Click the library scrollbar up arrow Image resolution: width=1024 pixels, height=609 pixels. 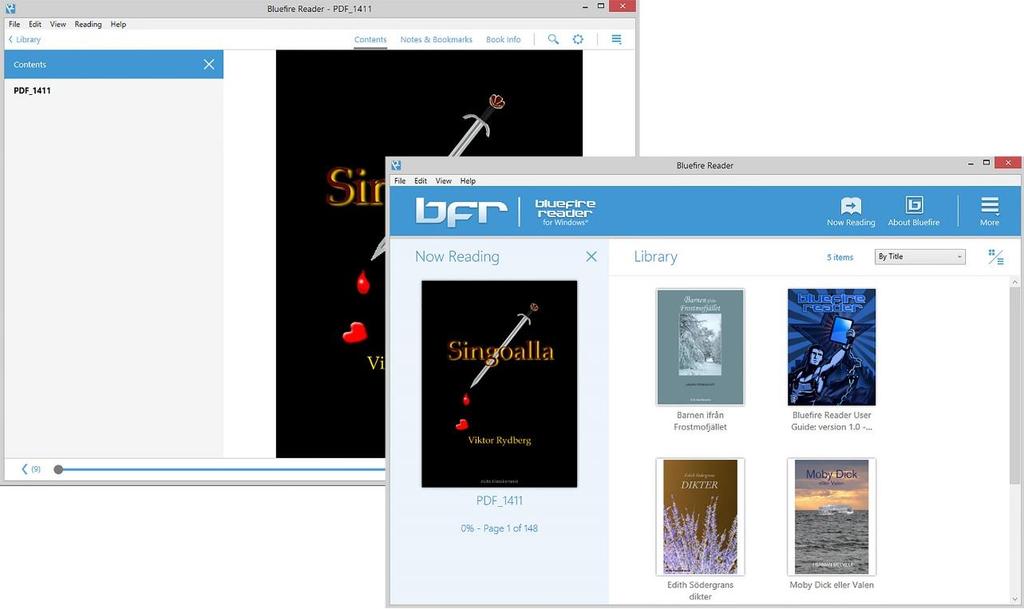[1014, 283]
